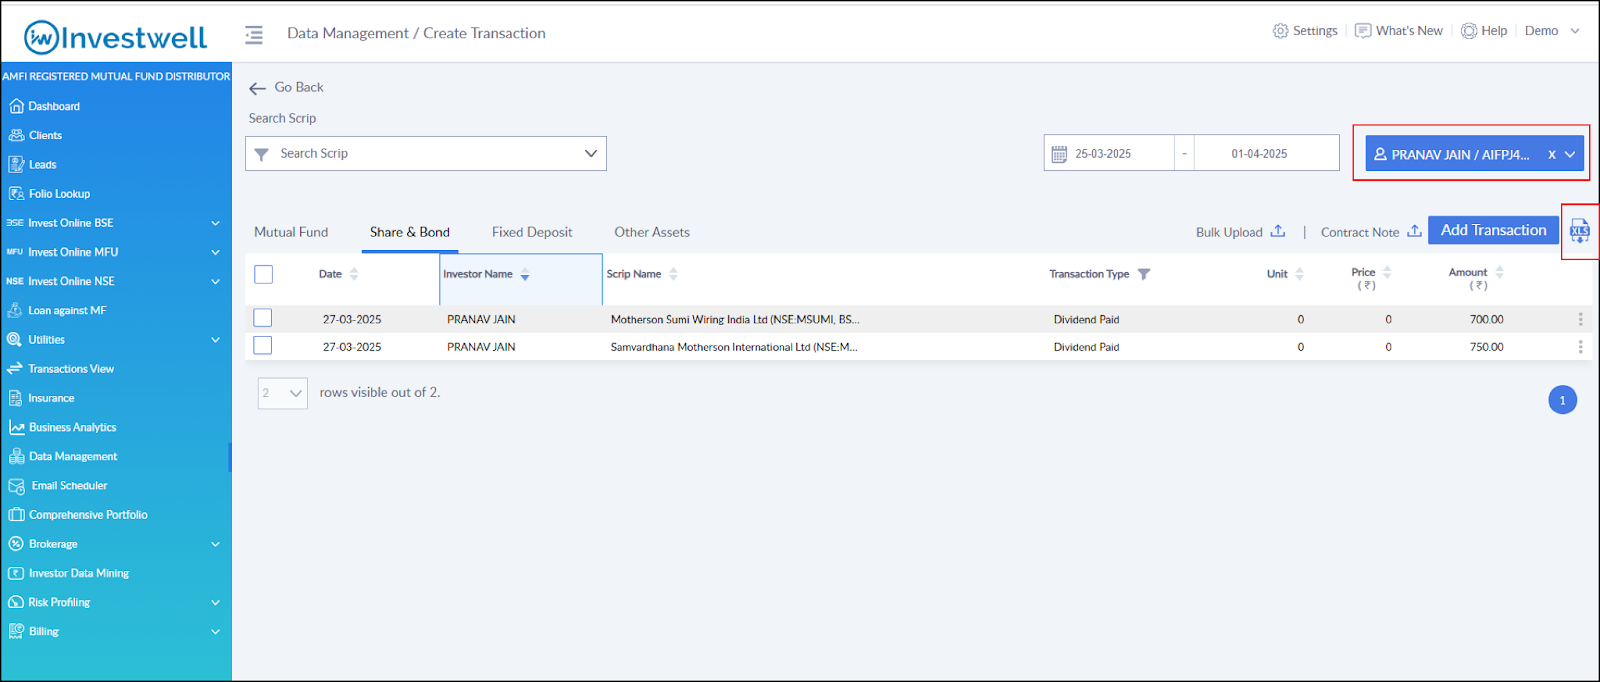Open the Demo user dropdown
The width and height of the screenshot is (1600, 682).
click(x=1552, y=31)
